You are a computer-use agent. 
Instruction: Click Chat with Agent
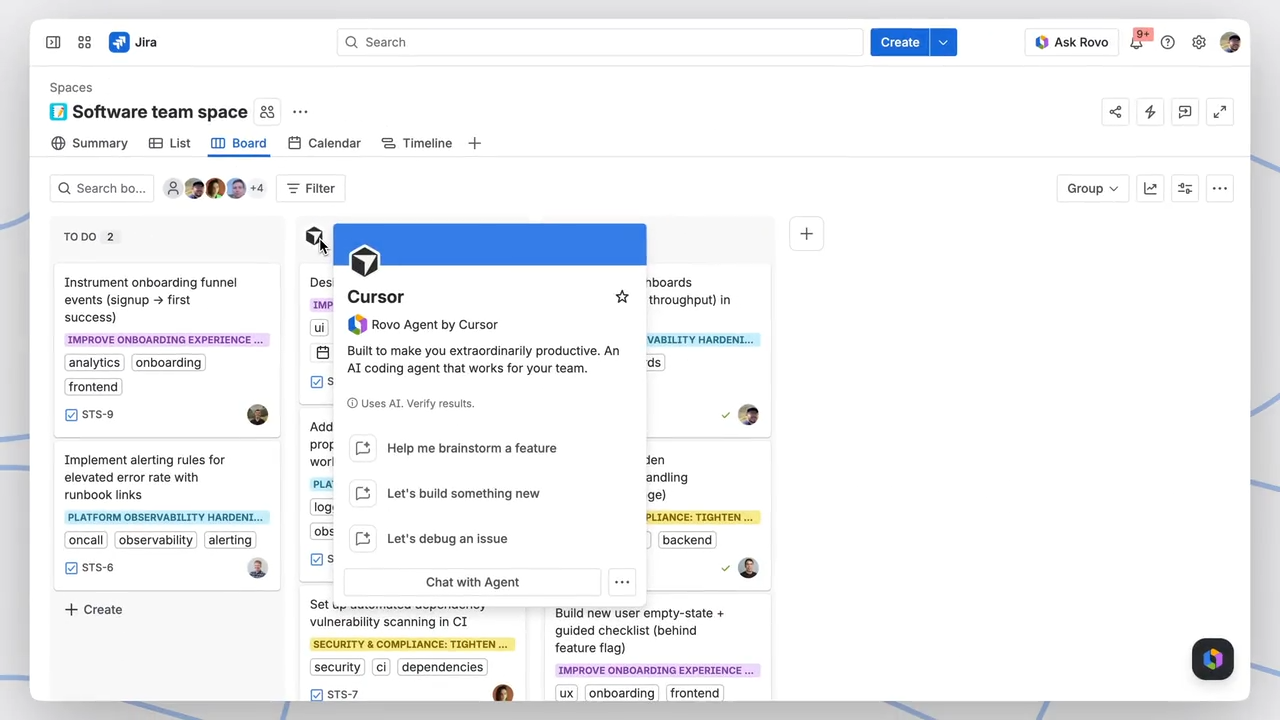(x=472, y=582)
